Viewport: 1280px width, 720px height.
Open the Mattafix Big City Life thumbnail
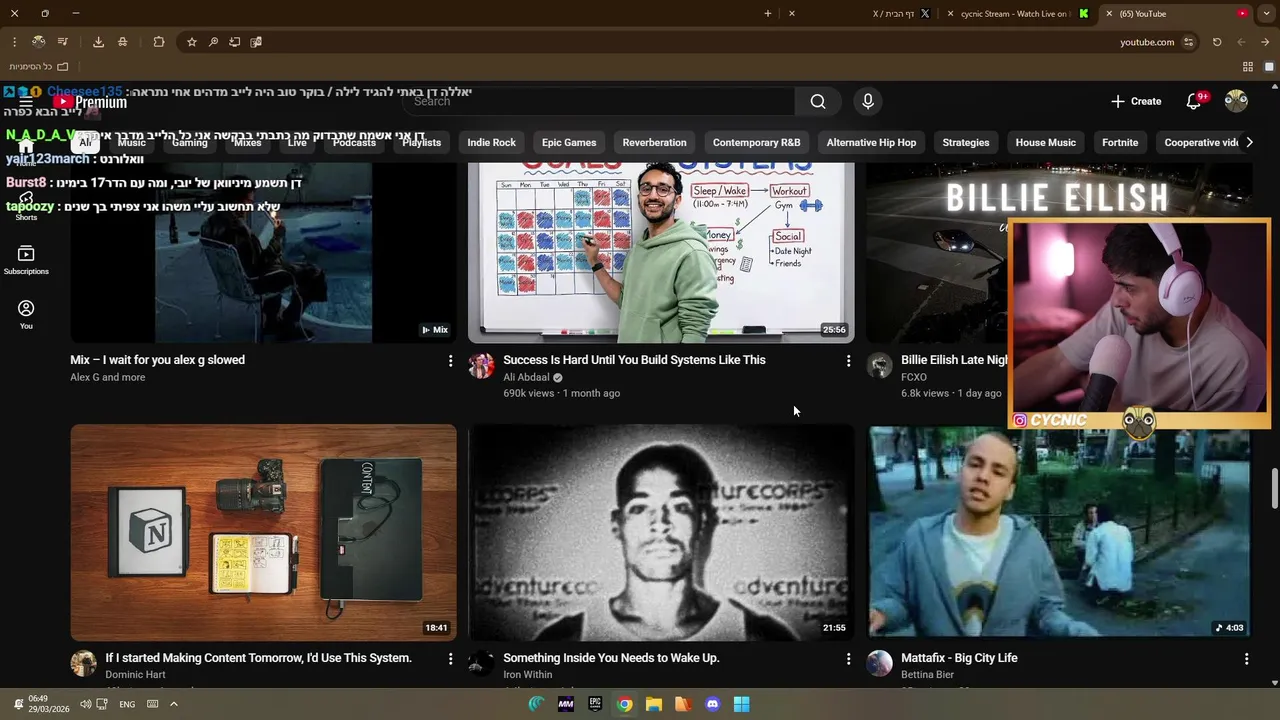pos(1059,532)
